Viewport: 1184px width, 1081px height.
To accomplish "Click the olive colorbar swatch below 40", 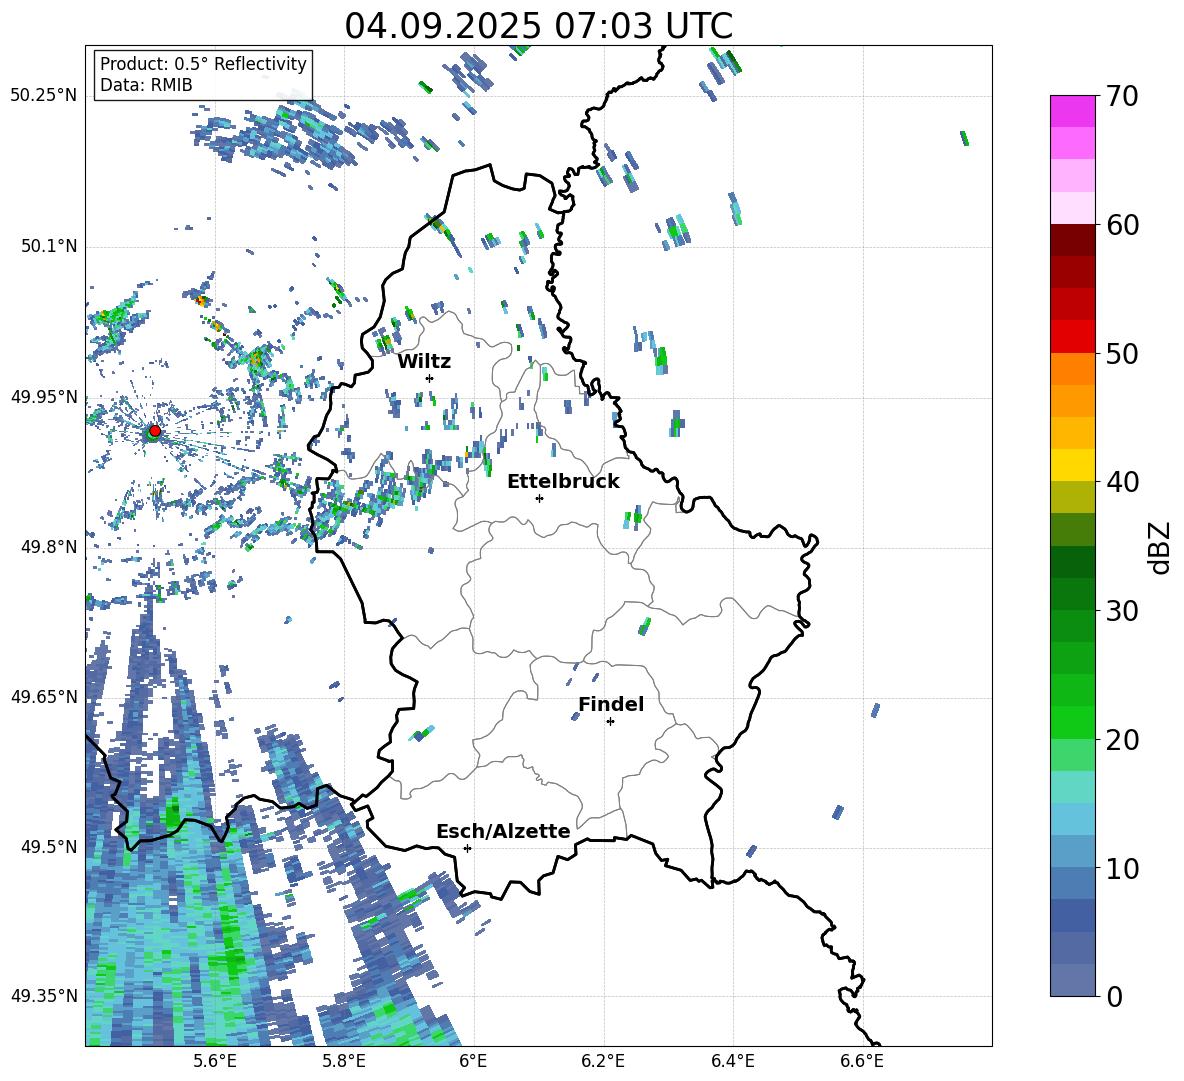I will pyautogui.click(x=1072, y=497).
